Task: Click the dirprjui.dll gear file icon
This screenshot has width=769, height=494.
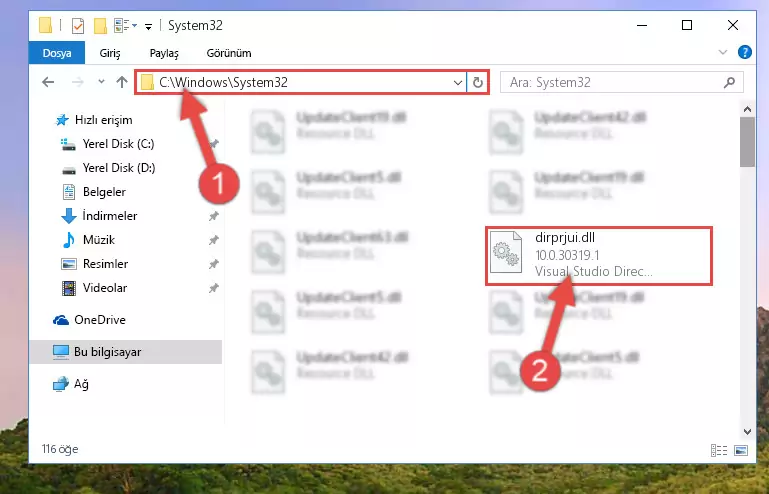Action: click(x=506, y=252)
